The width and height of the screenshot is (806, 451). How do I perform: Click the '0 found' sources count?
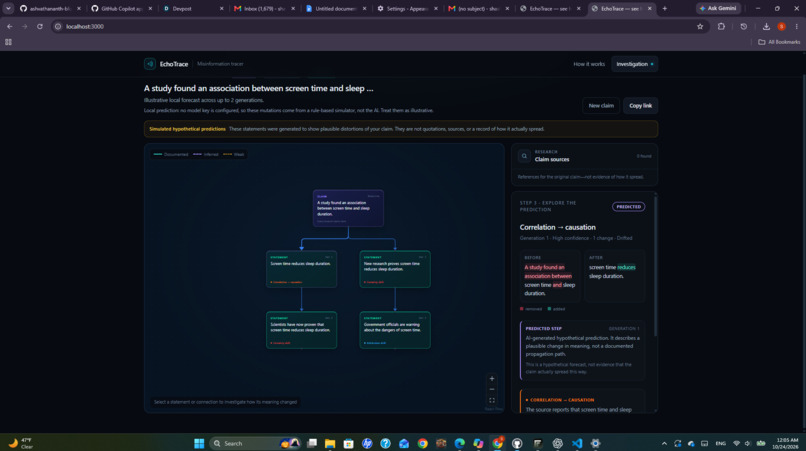click(x=644, y=156)
